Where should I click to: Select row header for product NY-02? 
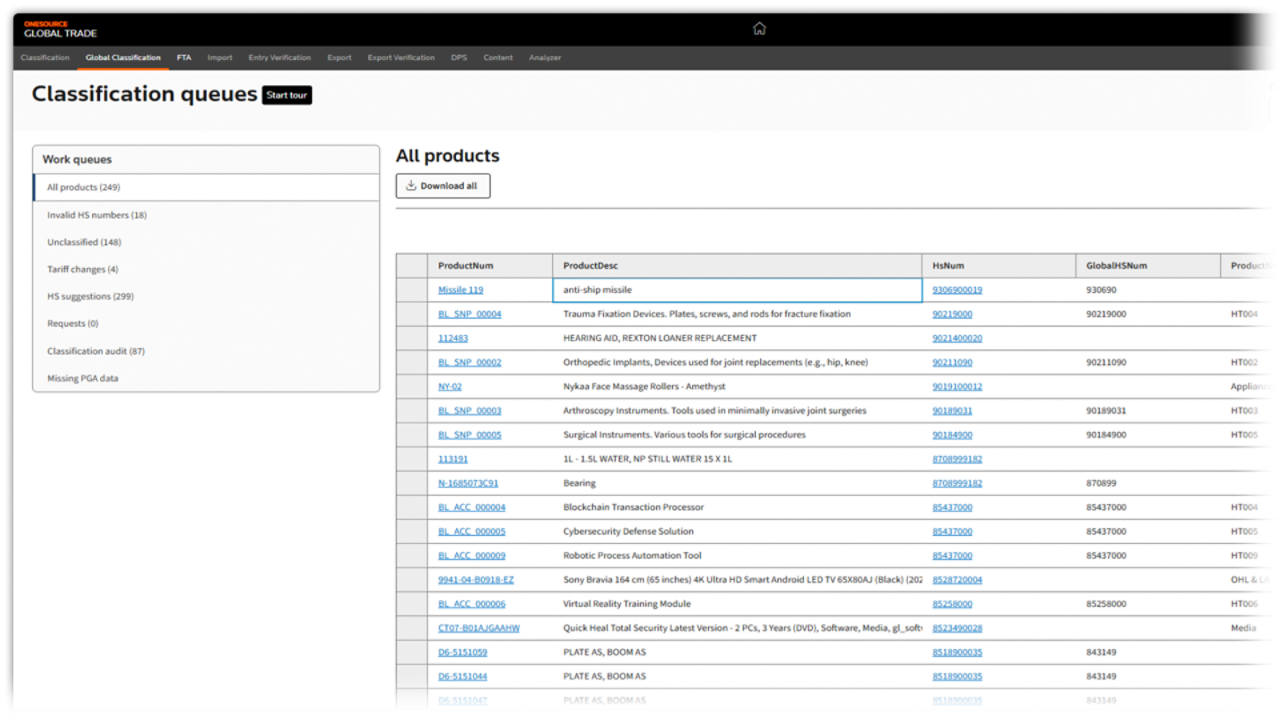[x=411, y=387]
